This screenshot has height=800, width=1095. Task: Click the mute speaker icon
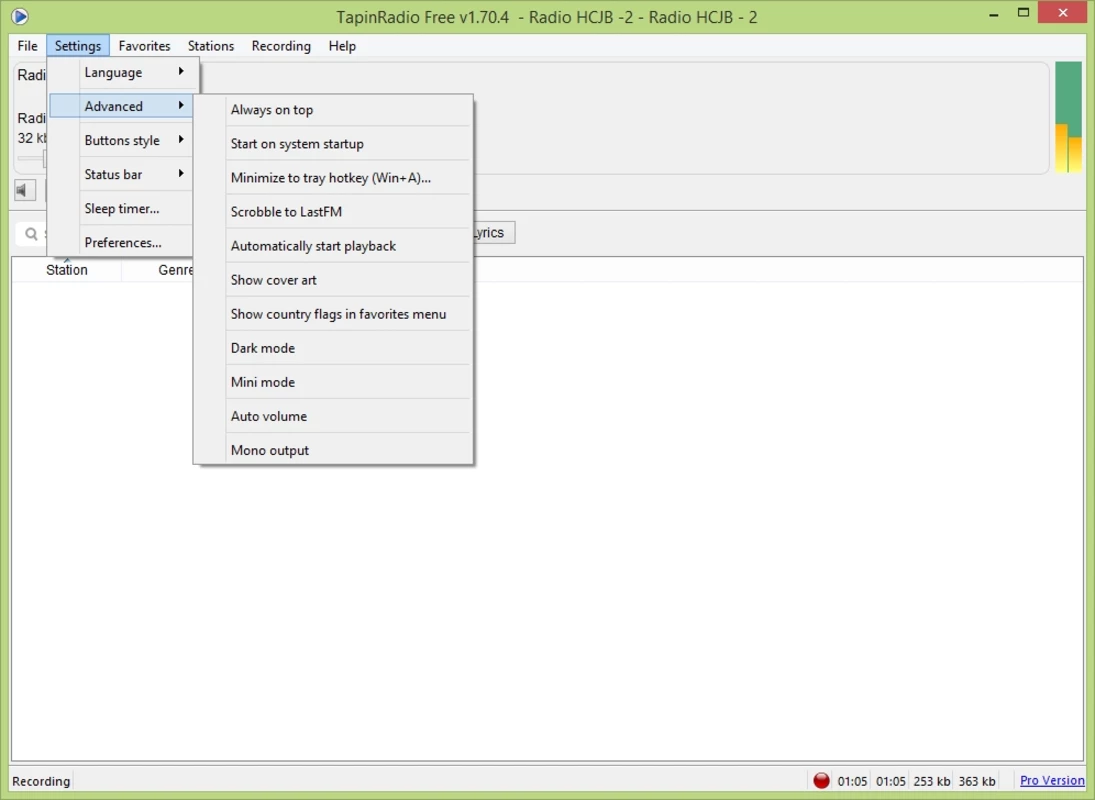[x=25, y=191]
